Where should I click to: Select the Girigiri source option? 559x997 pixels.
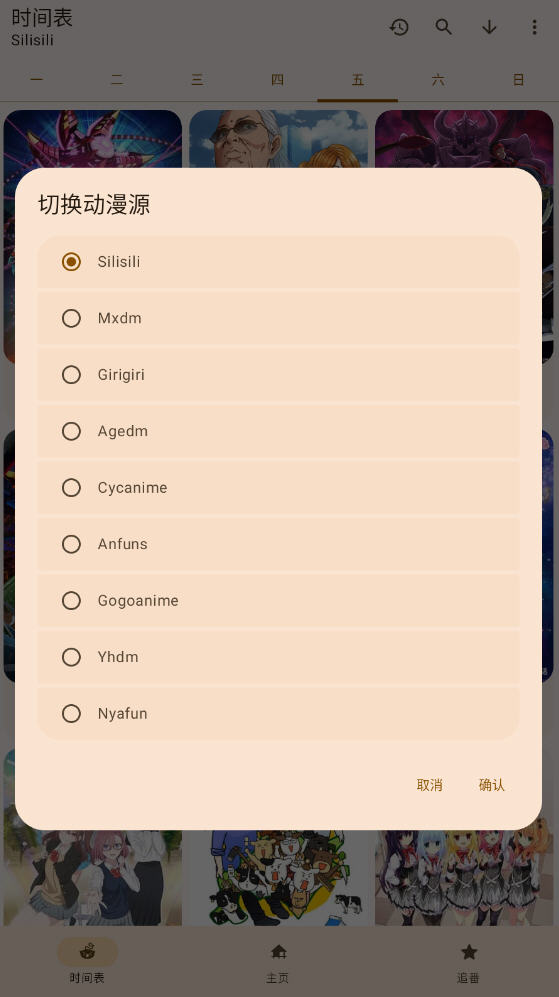tap(279, 375)
